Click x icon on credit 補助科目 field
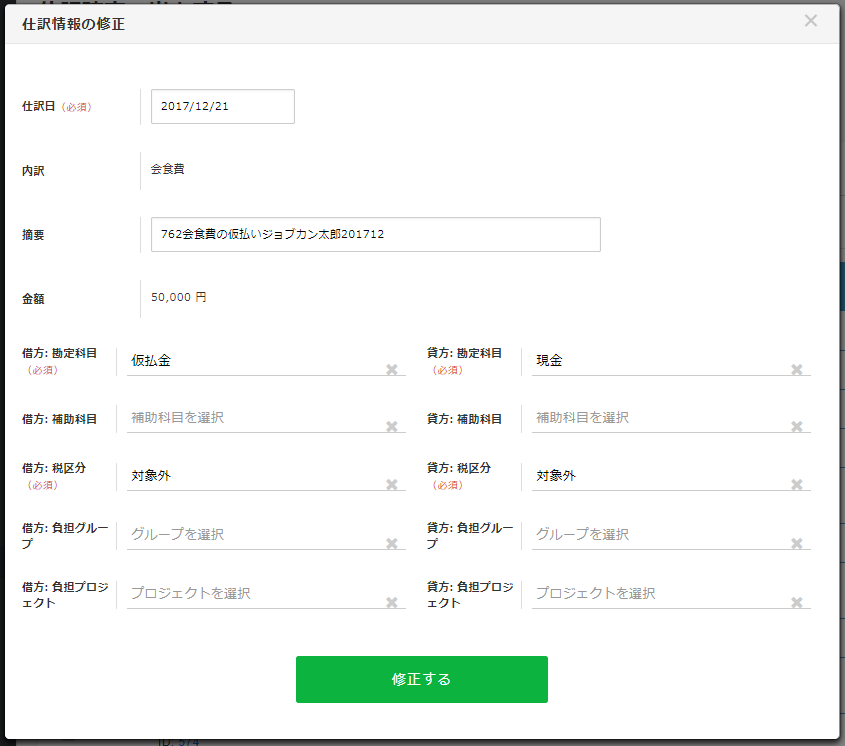This screenshot has width=845, height=746. point(797,427)
